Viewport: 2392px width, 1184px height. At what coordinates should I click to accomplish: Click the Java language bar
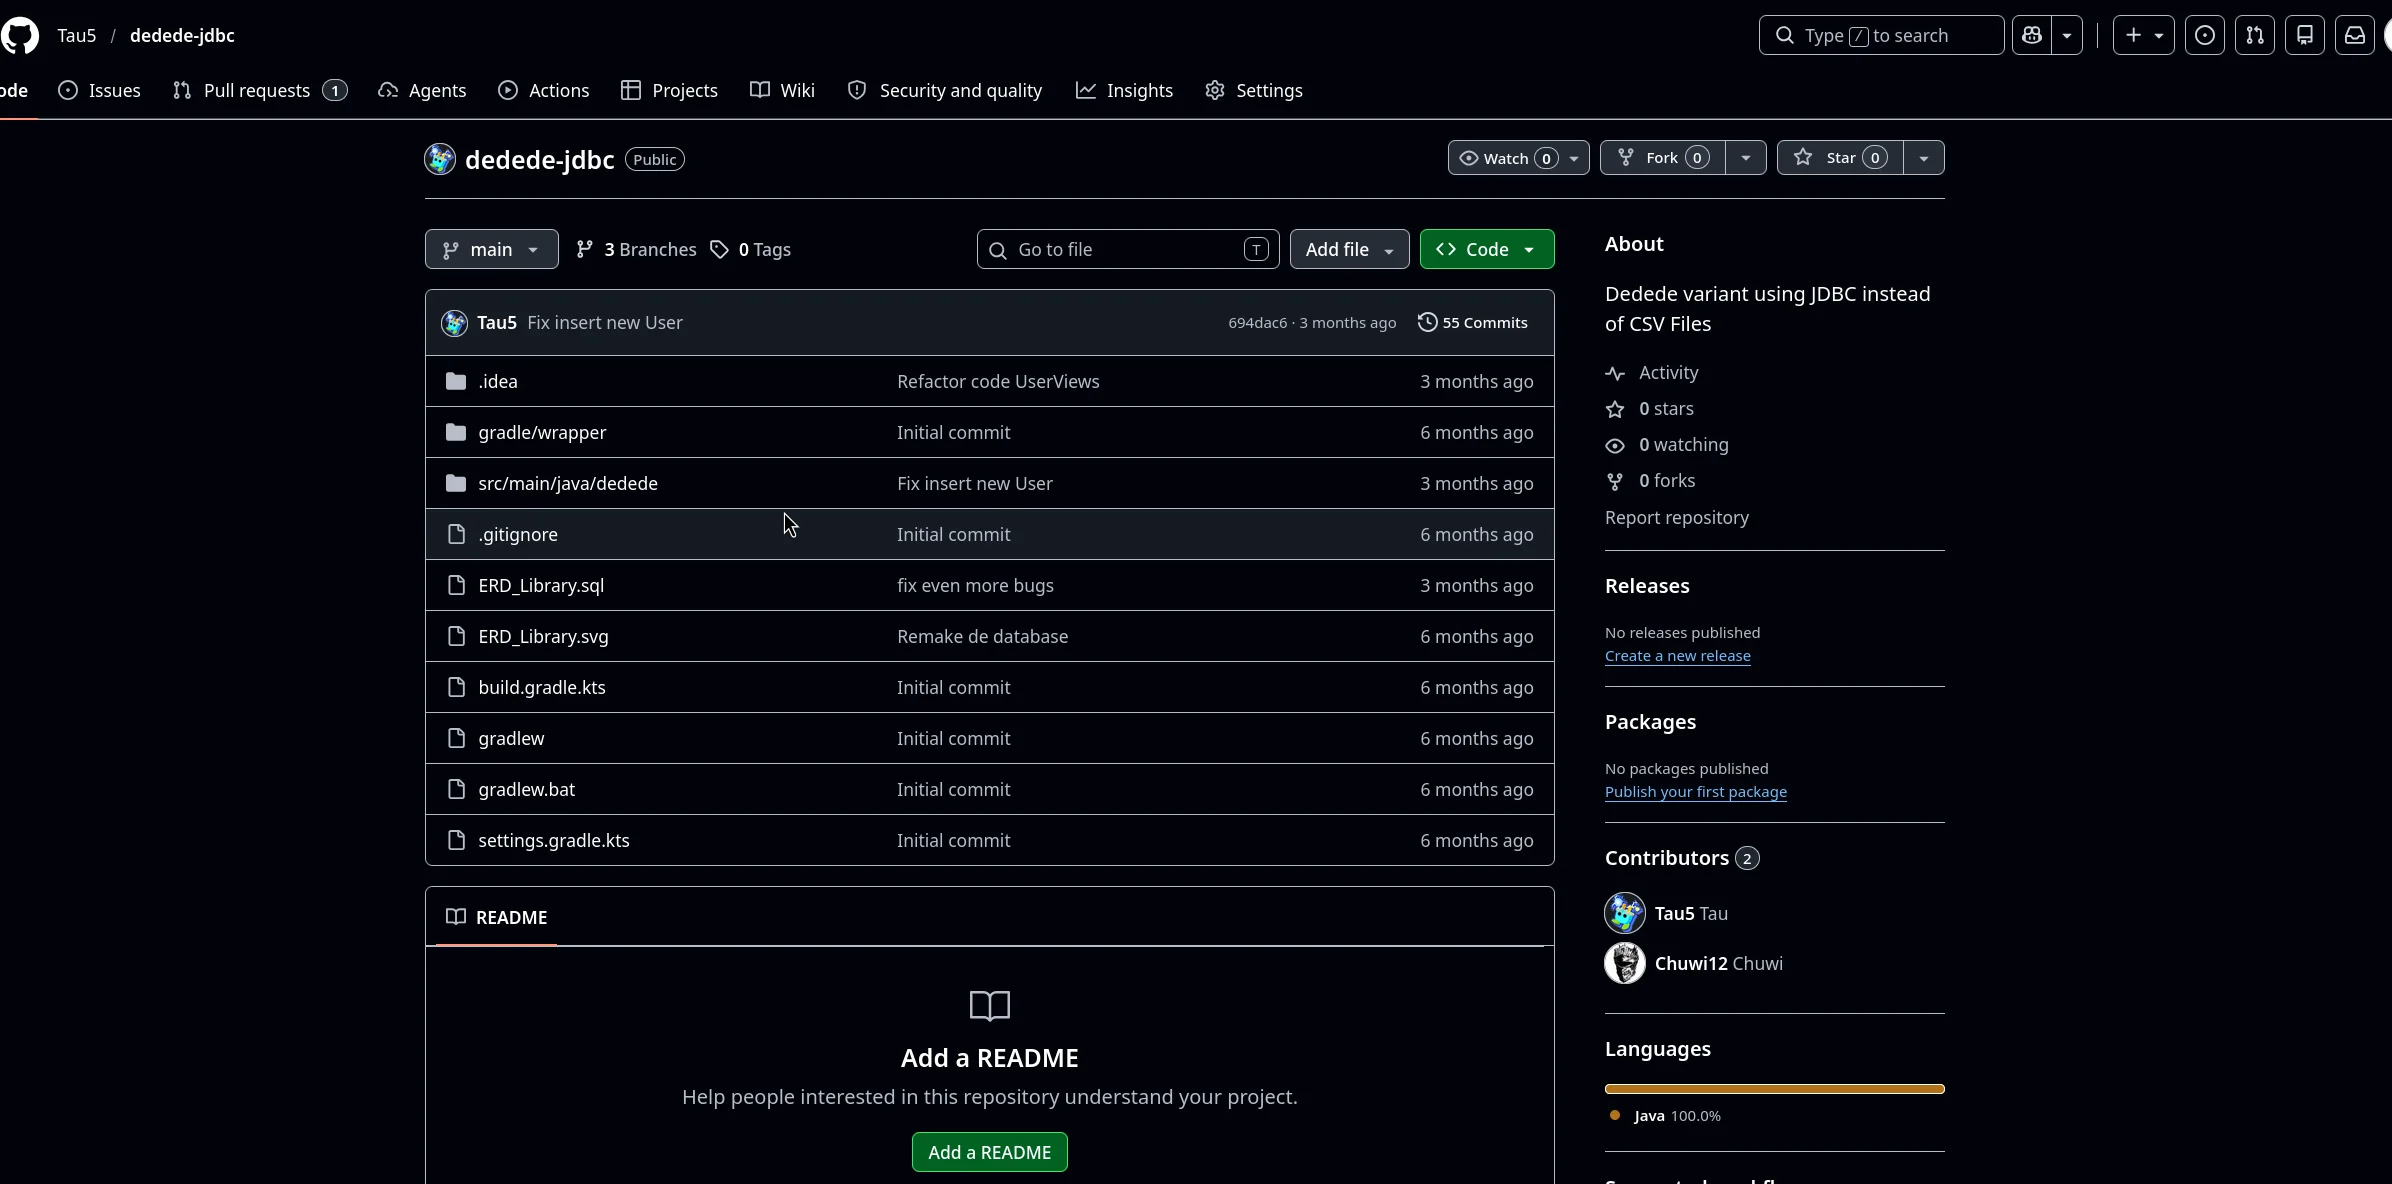tap(1774, 1089)
